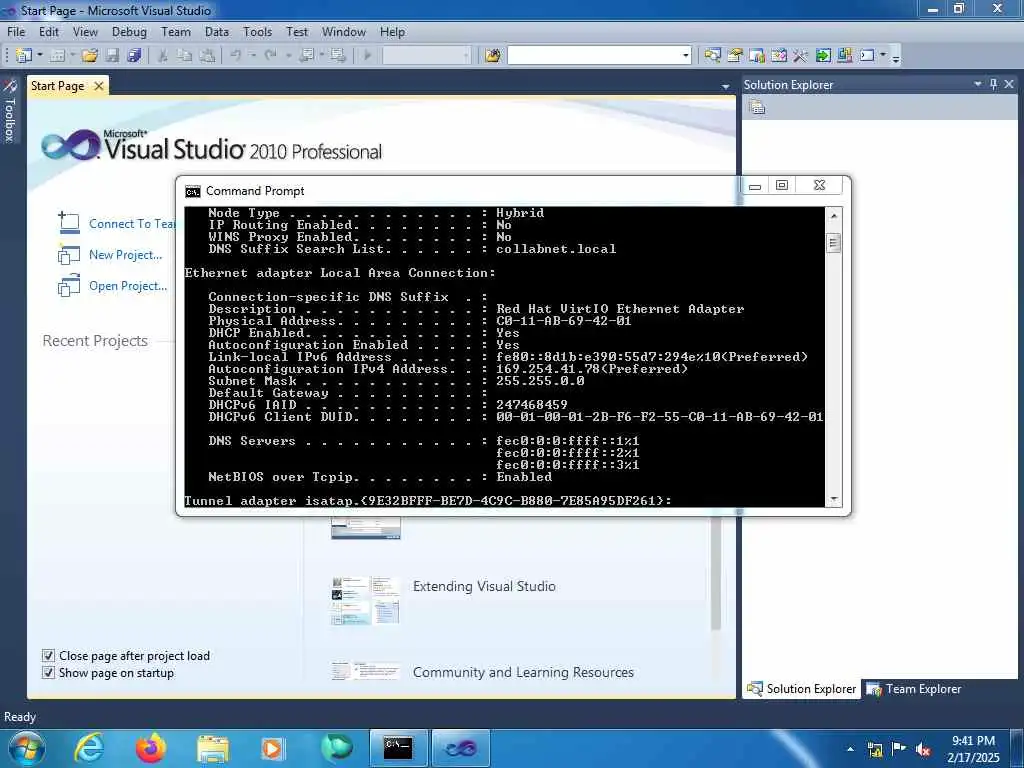Open the collapsed Toolbox side panel
1024x768 pixels.
tap(10, 110)
